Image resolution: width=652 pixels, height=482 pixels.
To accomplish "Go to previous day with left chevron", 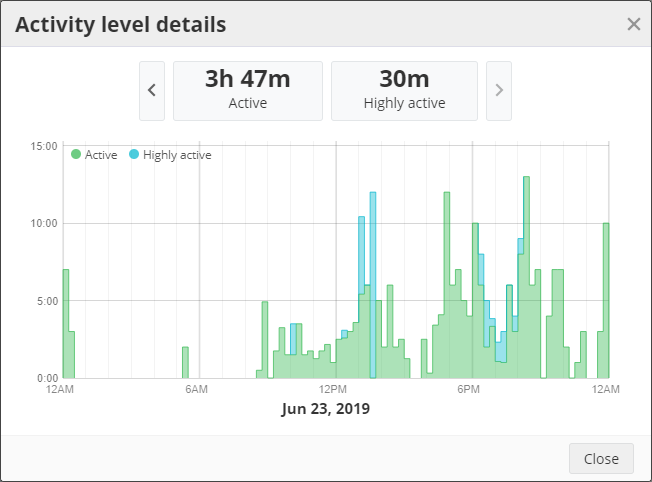I will pos(152,91).
